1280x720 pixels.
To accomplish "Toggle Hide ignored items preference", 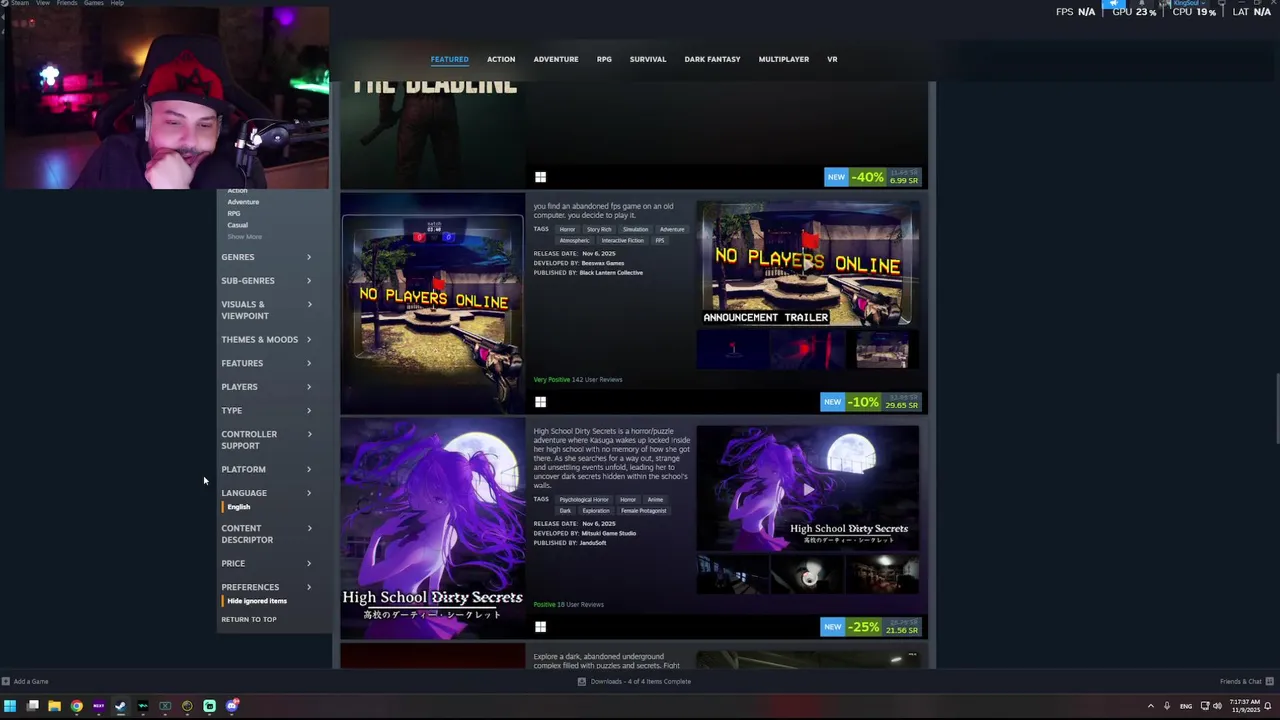I will [x=256, y=601].
